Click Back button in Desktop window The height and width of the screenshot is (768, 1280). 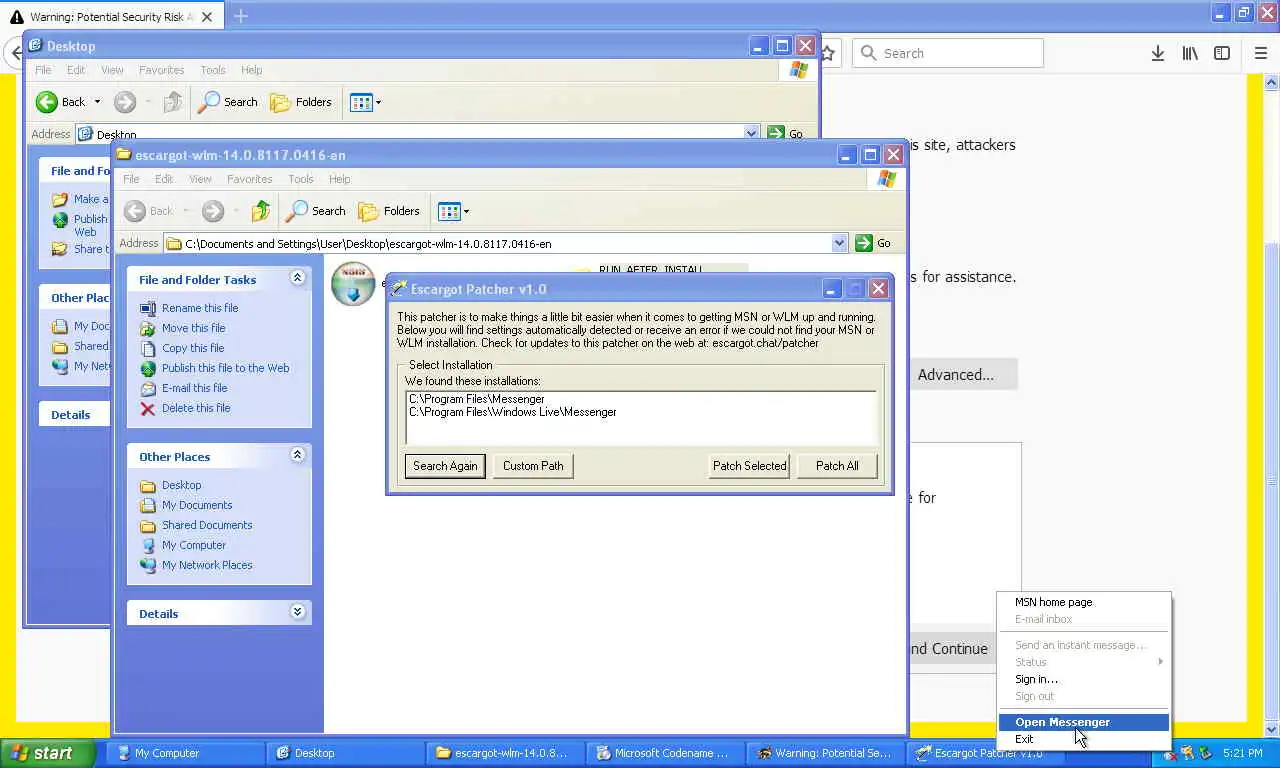pos(61,102)
